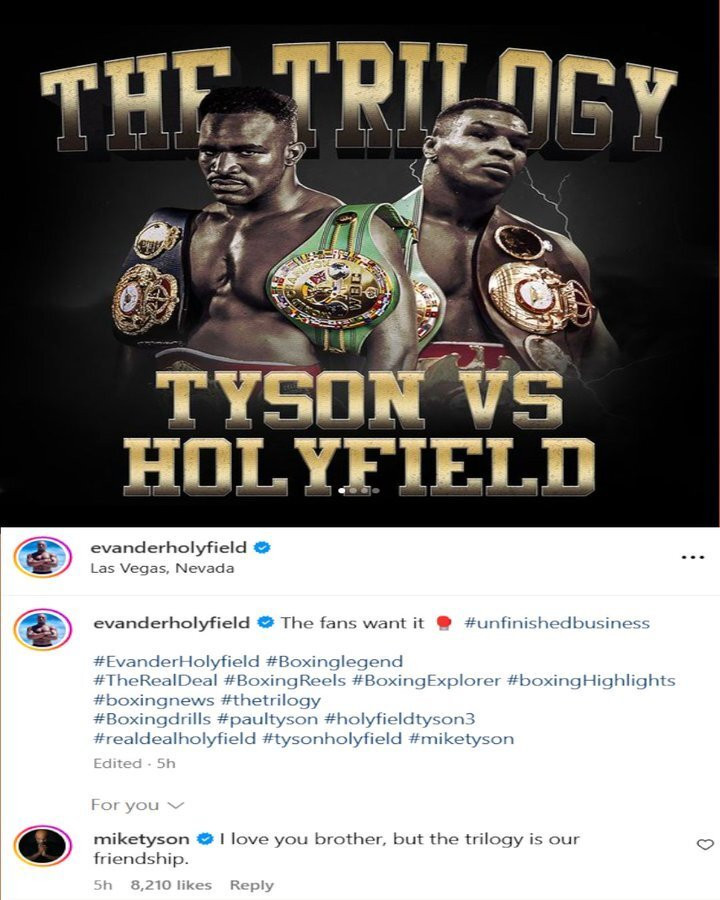The image size is (720, 900).
Task: Click the boxing glove emoji in caption
Action: click(443, 623)
